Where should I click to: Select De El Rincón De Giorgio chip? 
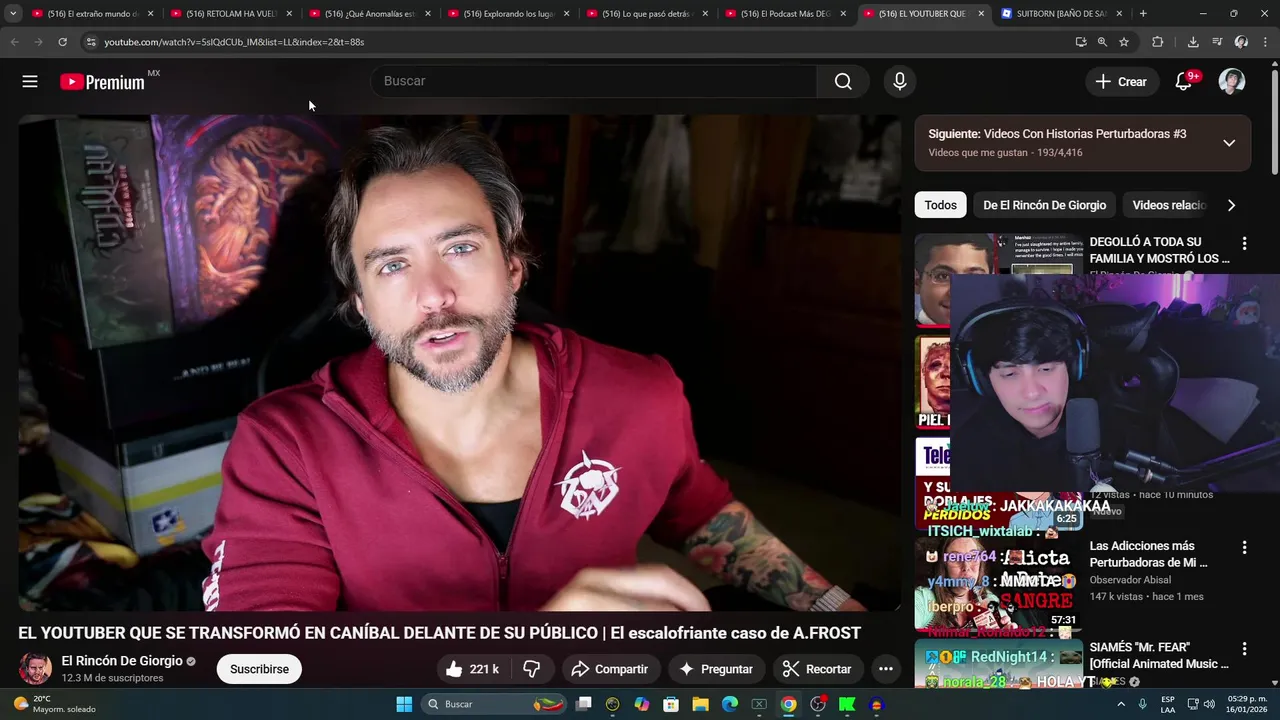click(1044, 205)
